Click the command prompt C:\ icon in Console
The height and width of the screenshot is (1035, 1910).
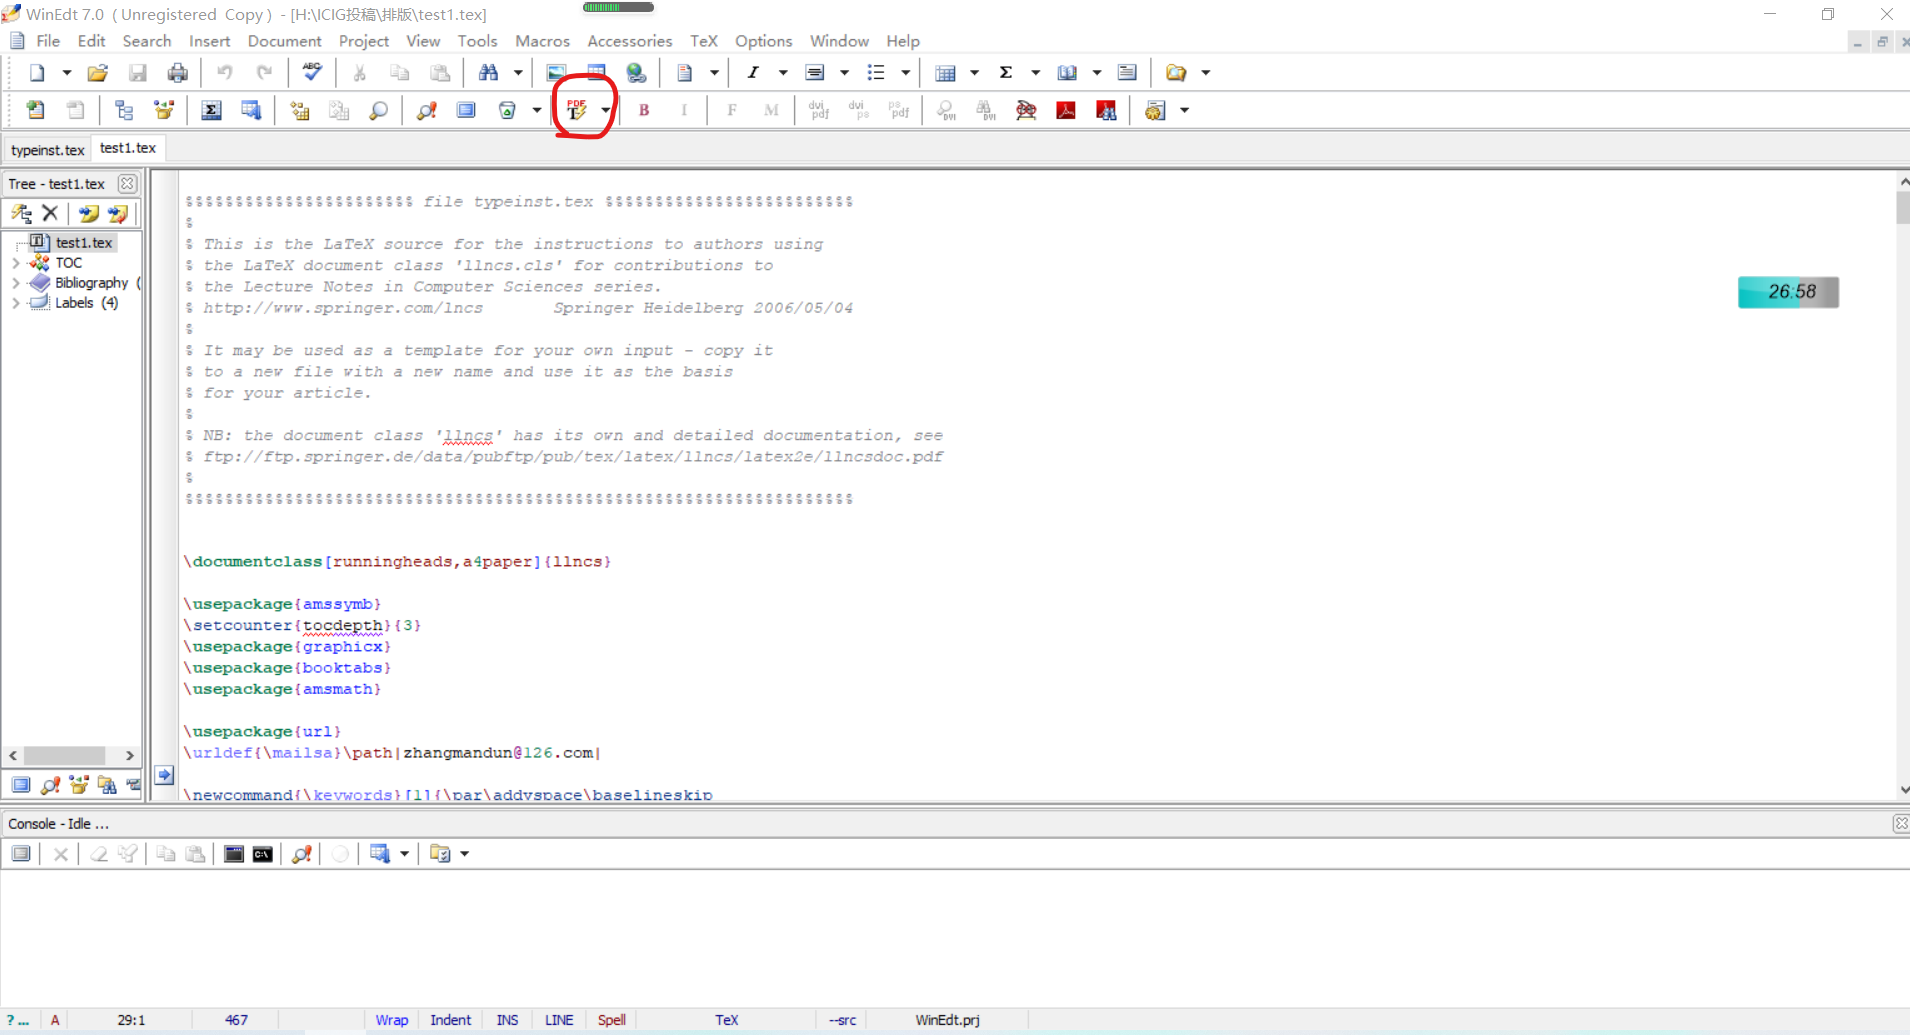pyautogui.click(x=263, y=854)
